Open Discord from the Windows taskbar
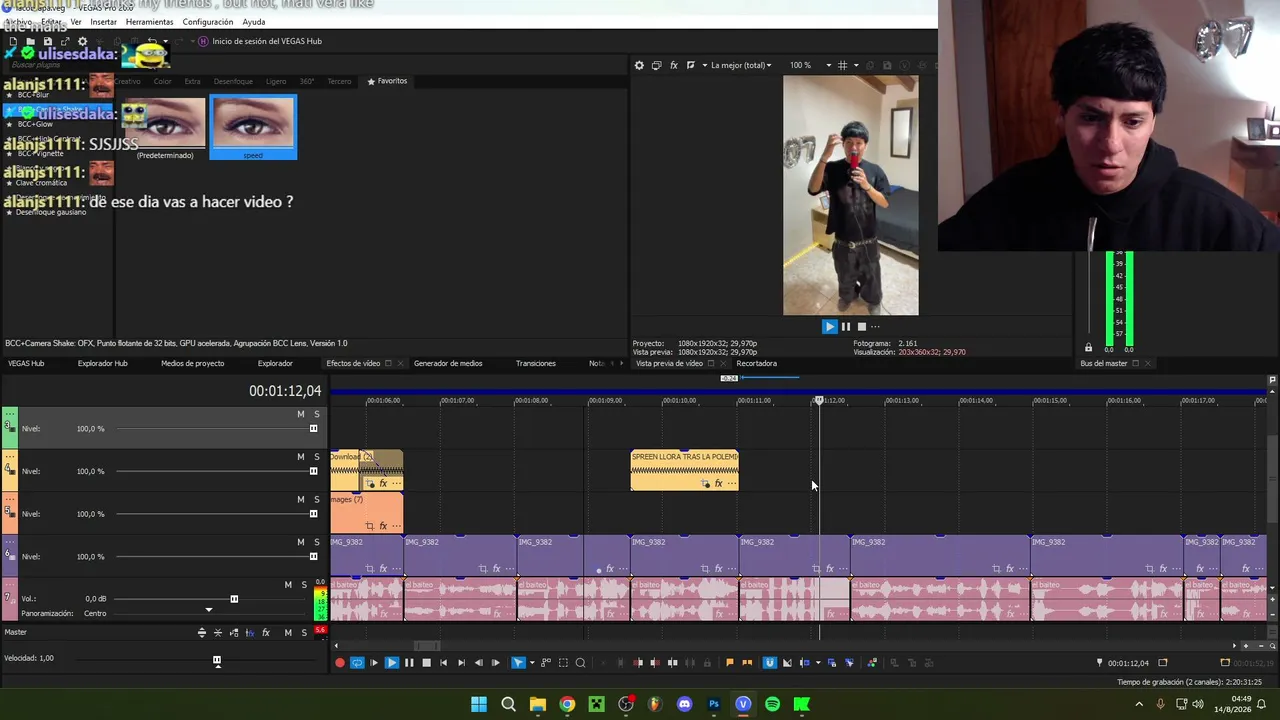Viewport: 1280px width, 720px height. coord(684,704)
